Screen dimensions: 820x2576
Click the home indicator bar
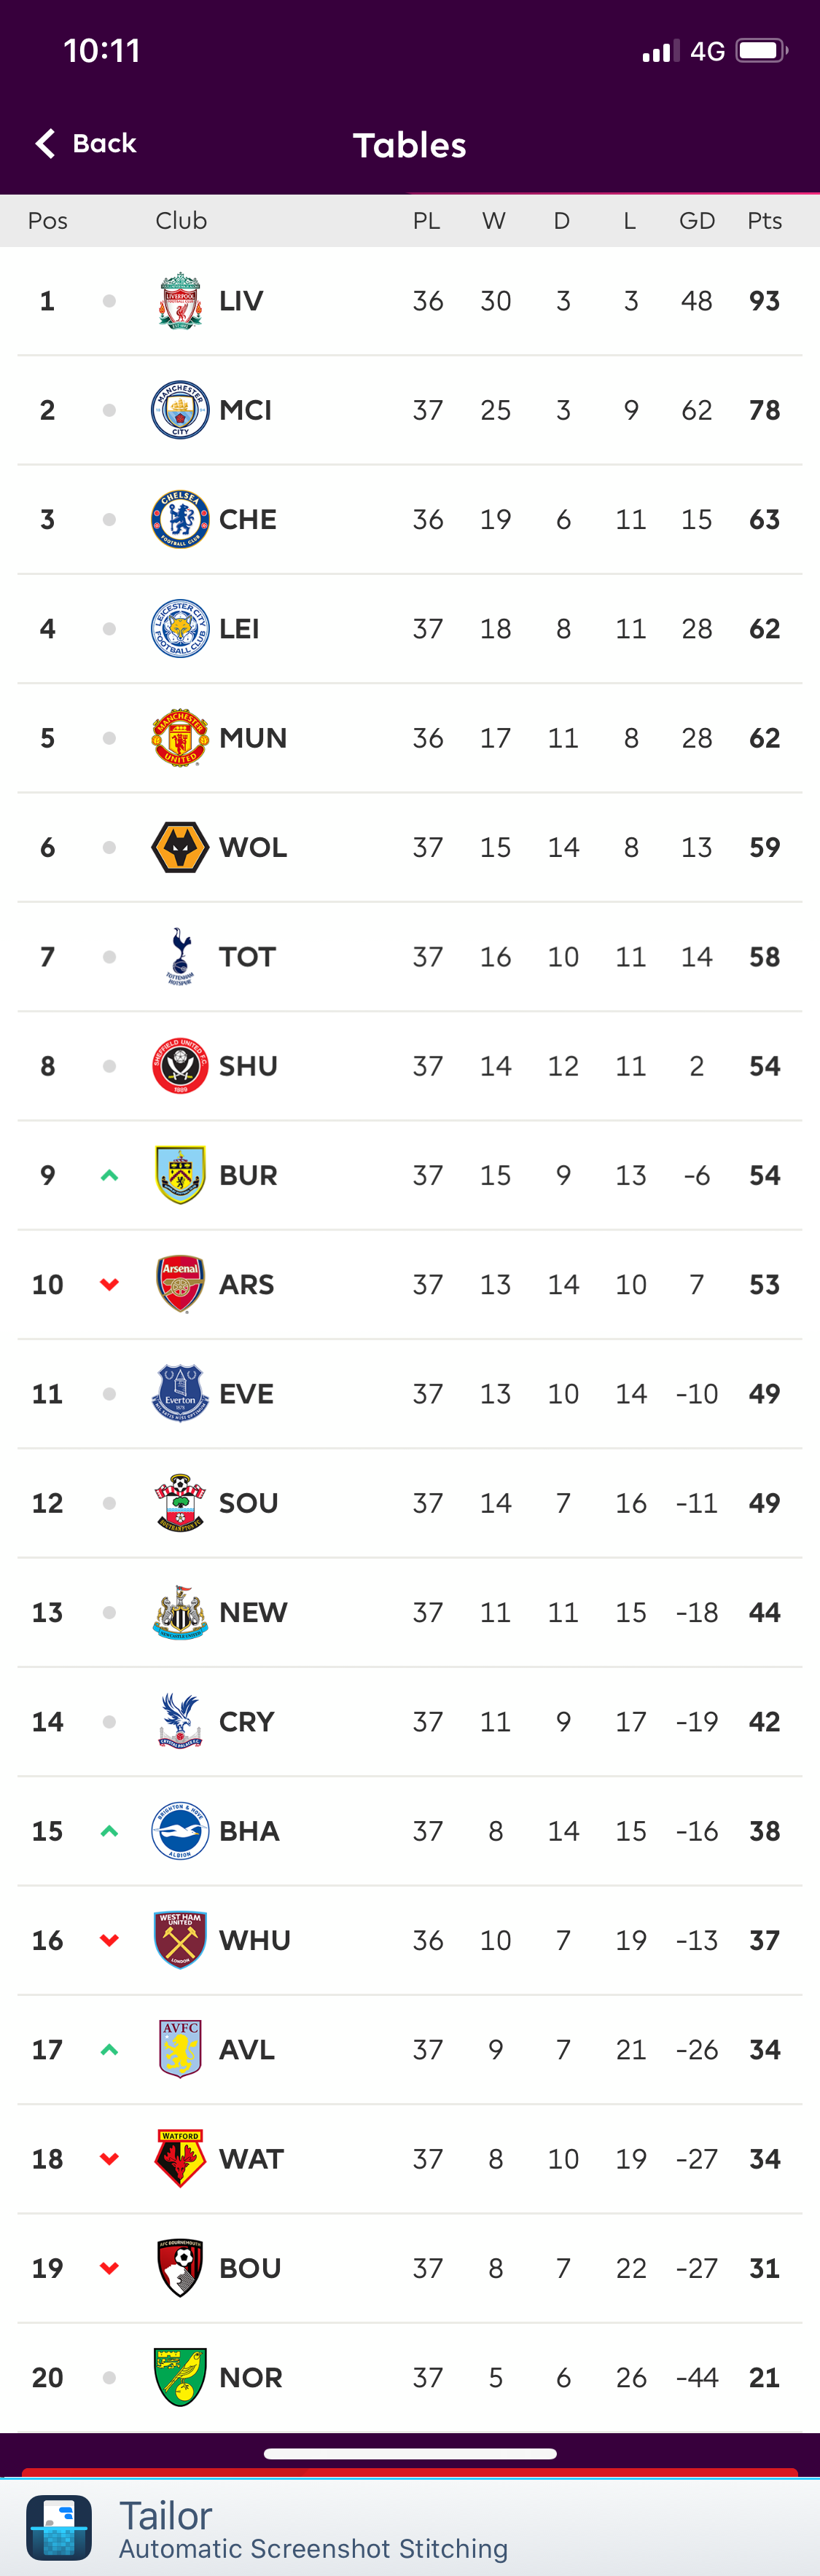click(410, 2453)
